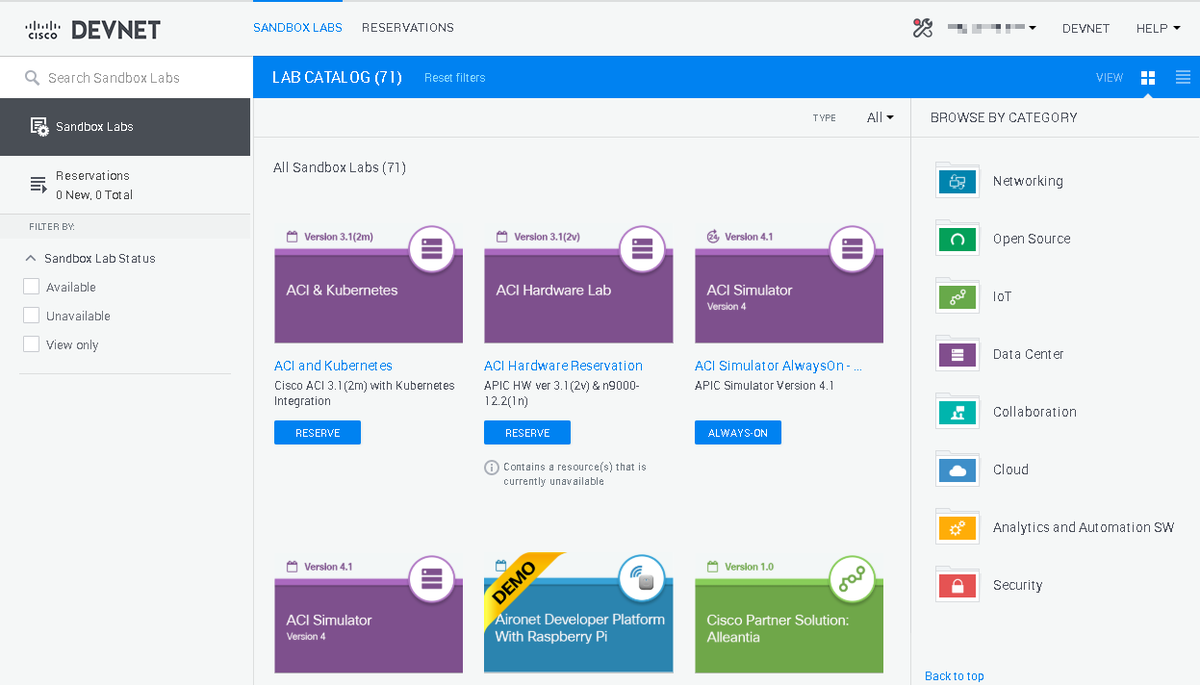Browse the Analytics and Automation SW label

1084,527
